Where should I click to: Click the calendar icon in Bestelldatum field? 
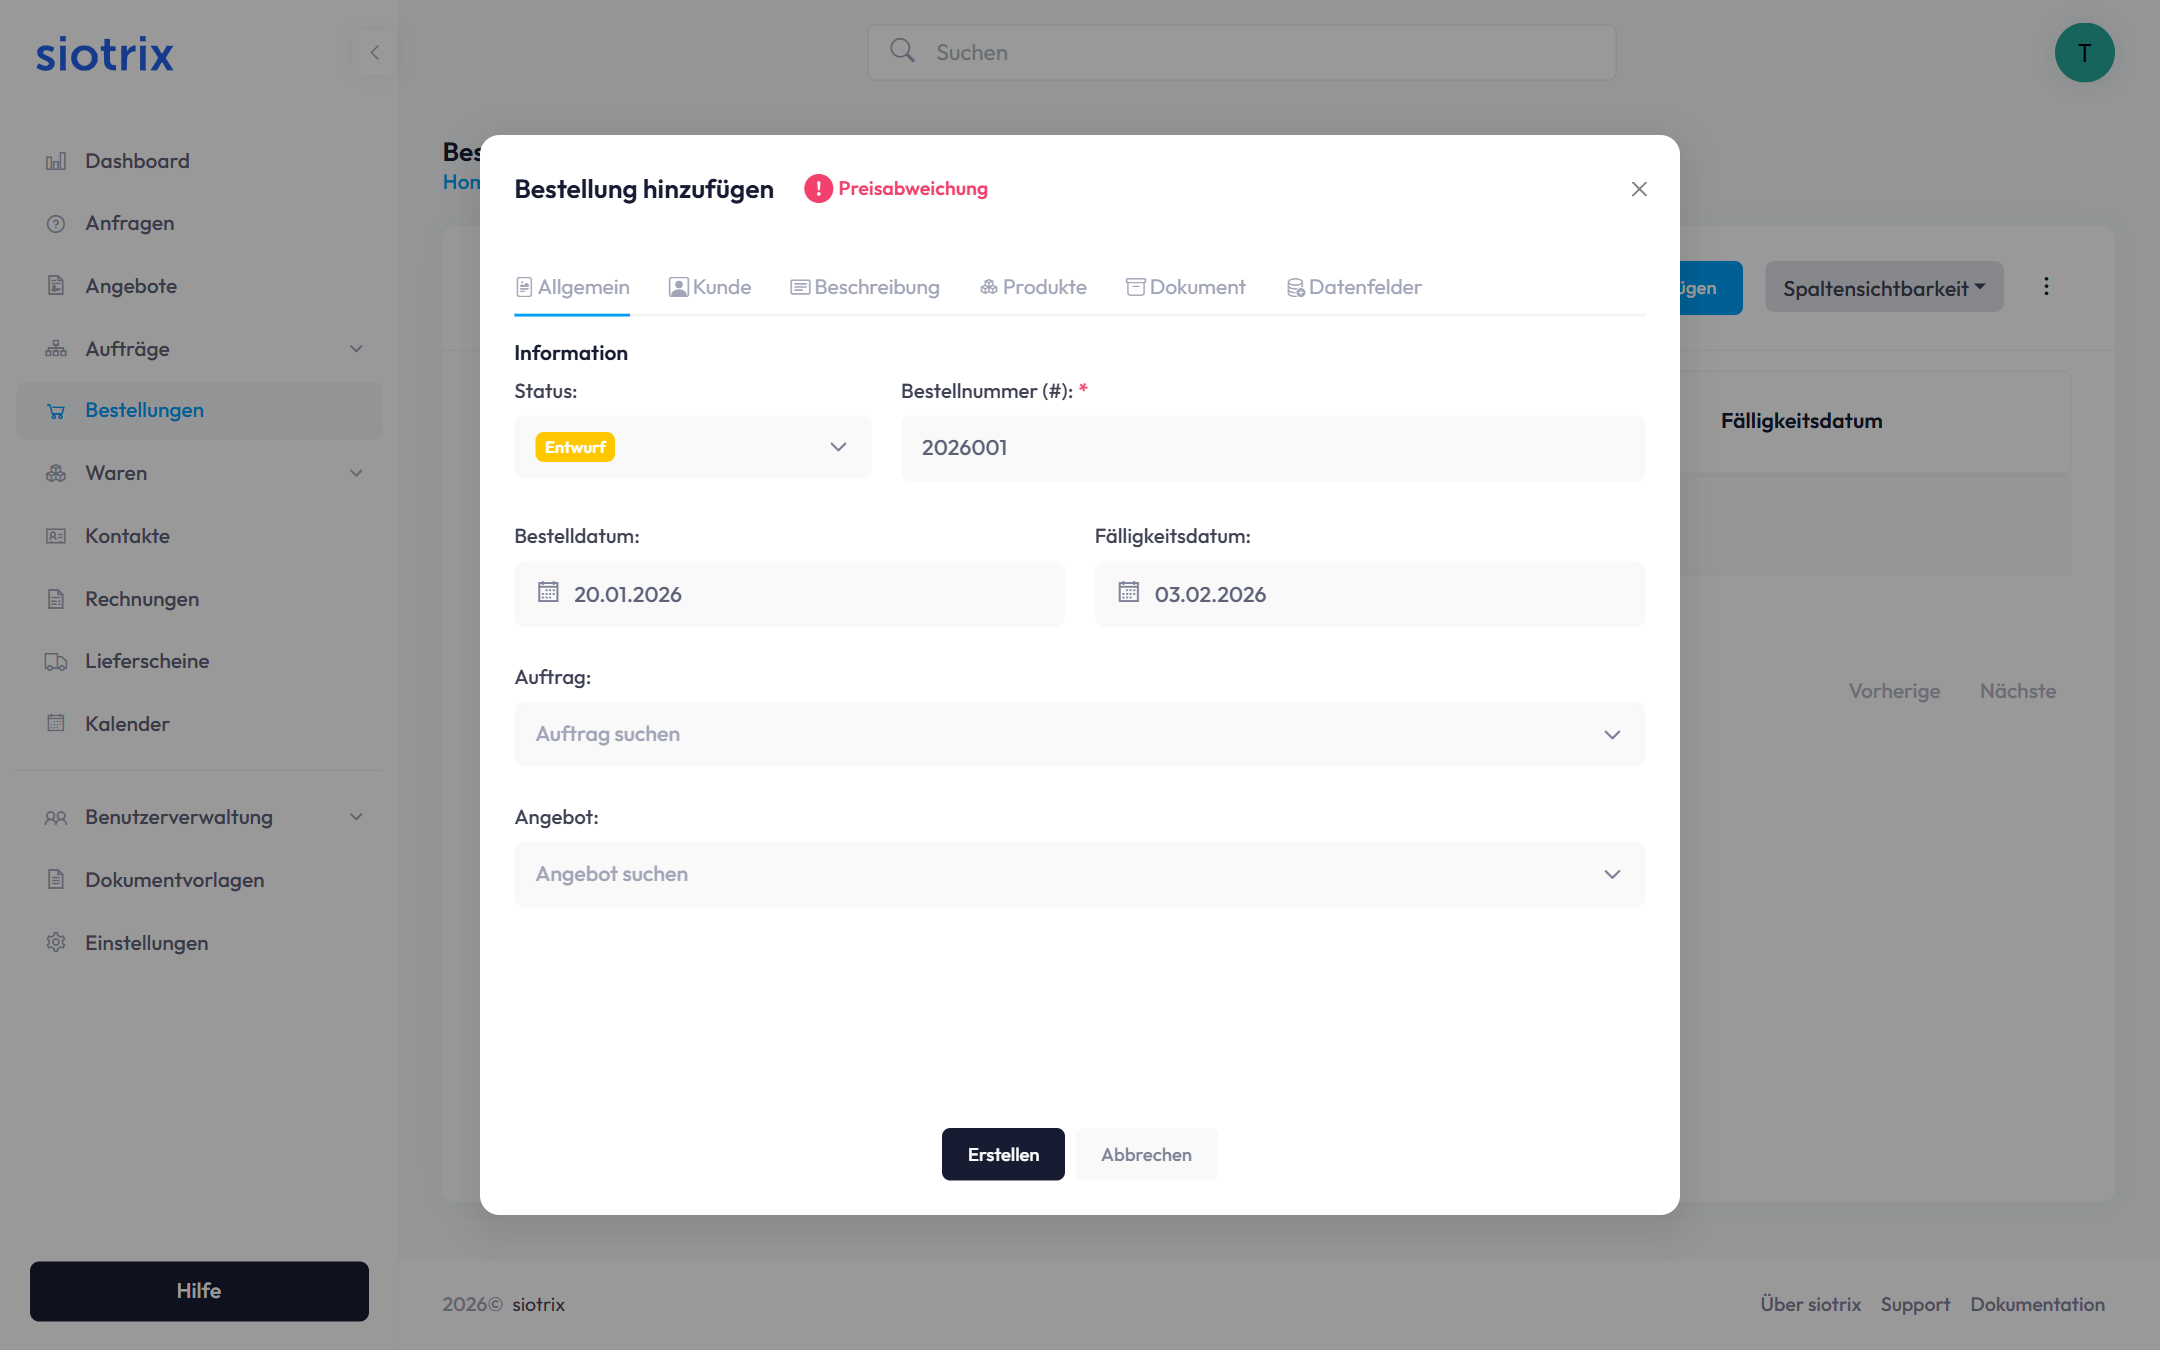548,593
